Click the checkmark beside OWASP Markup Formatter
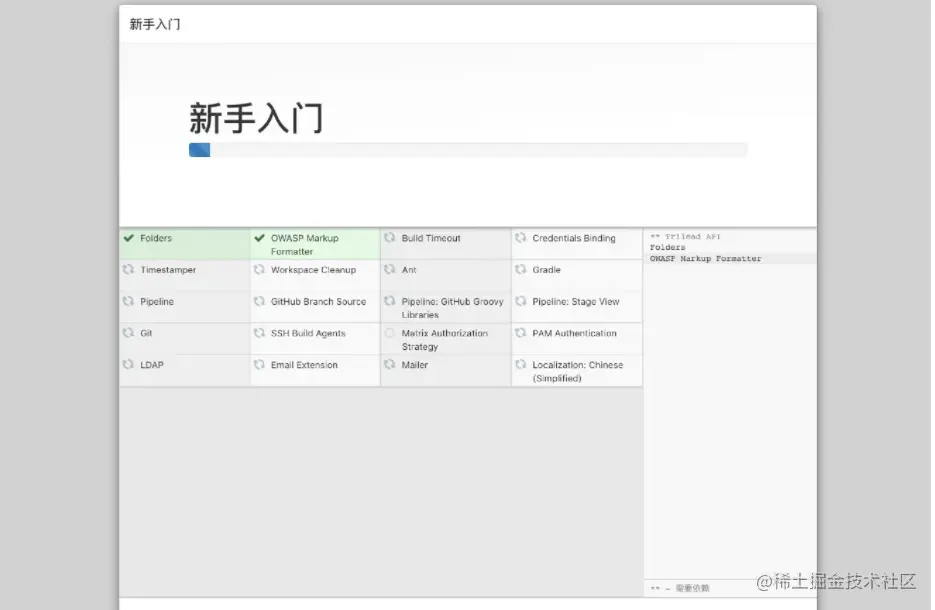 click(x=259, y=238)
